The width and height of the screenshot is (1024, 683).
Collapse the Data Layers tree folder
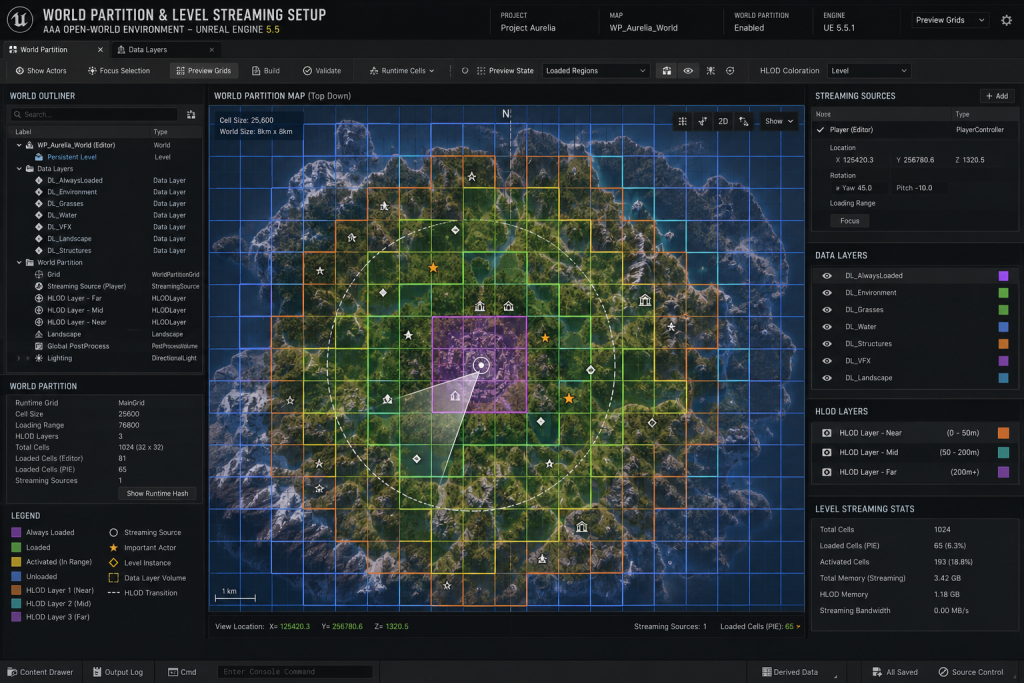coord(19,168)
